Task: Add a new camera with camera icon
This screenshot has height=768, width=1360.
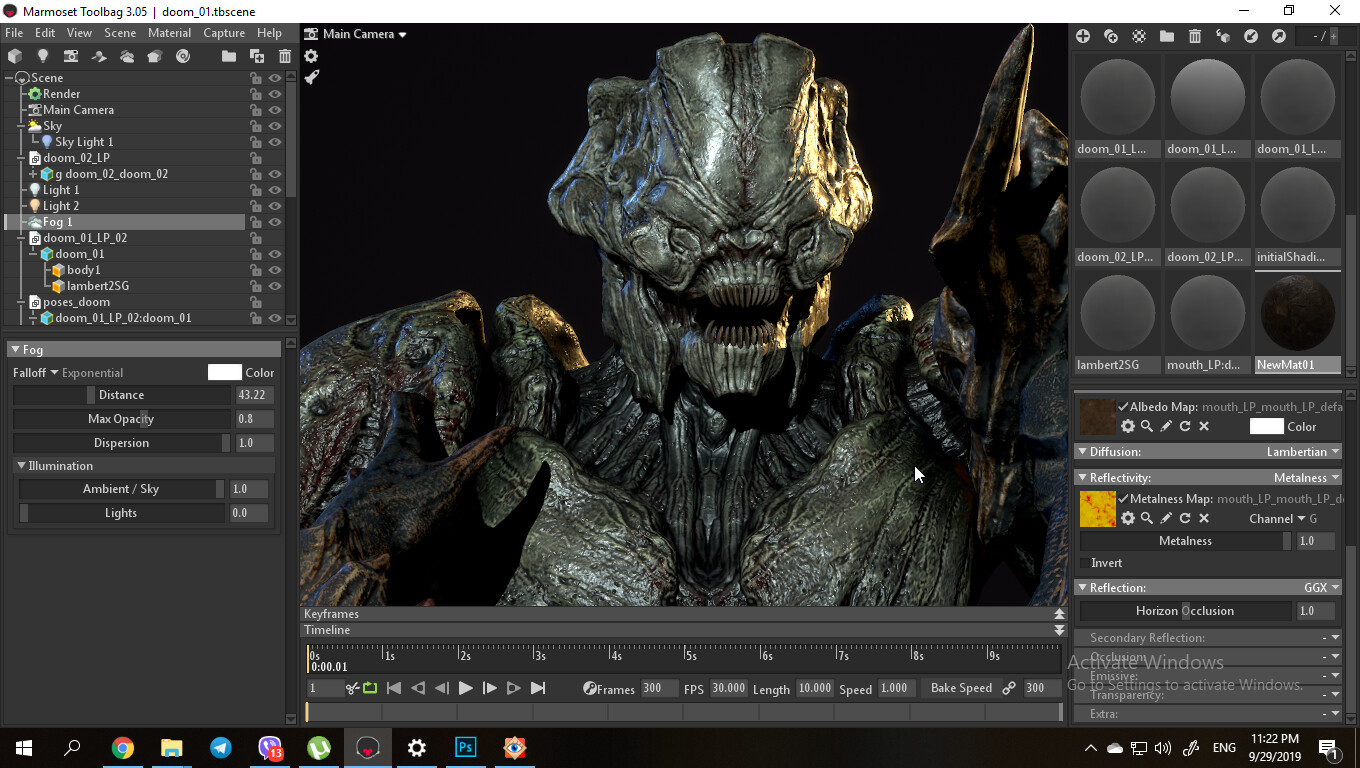Action: click(71, 56)
